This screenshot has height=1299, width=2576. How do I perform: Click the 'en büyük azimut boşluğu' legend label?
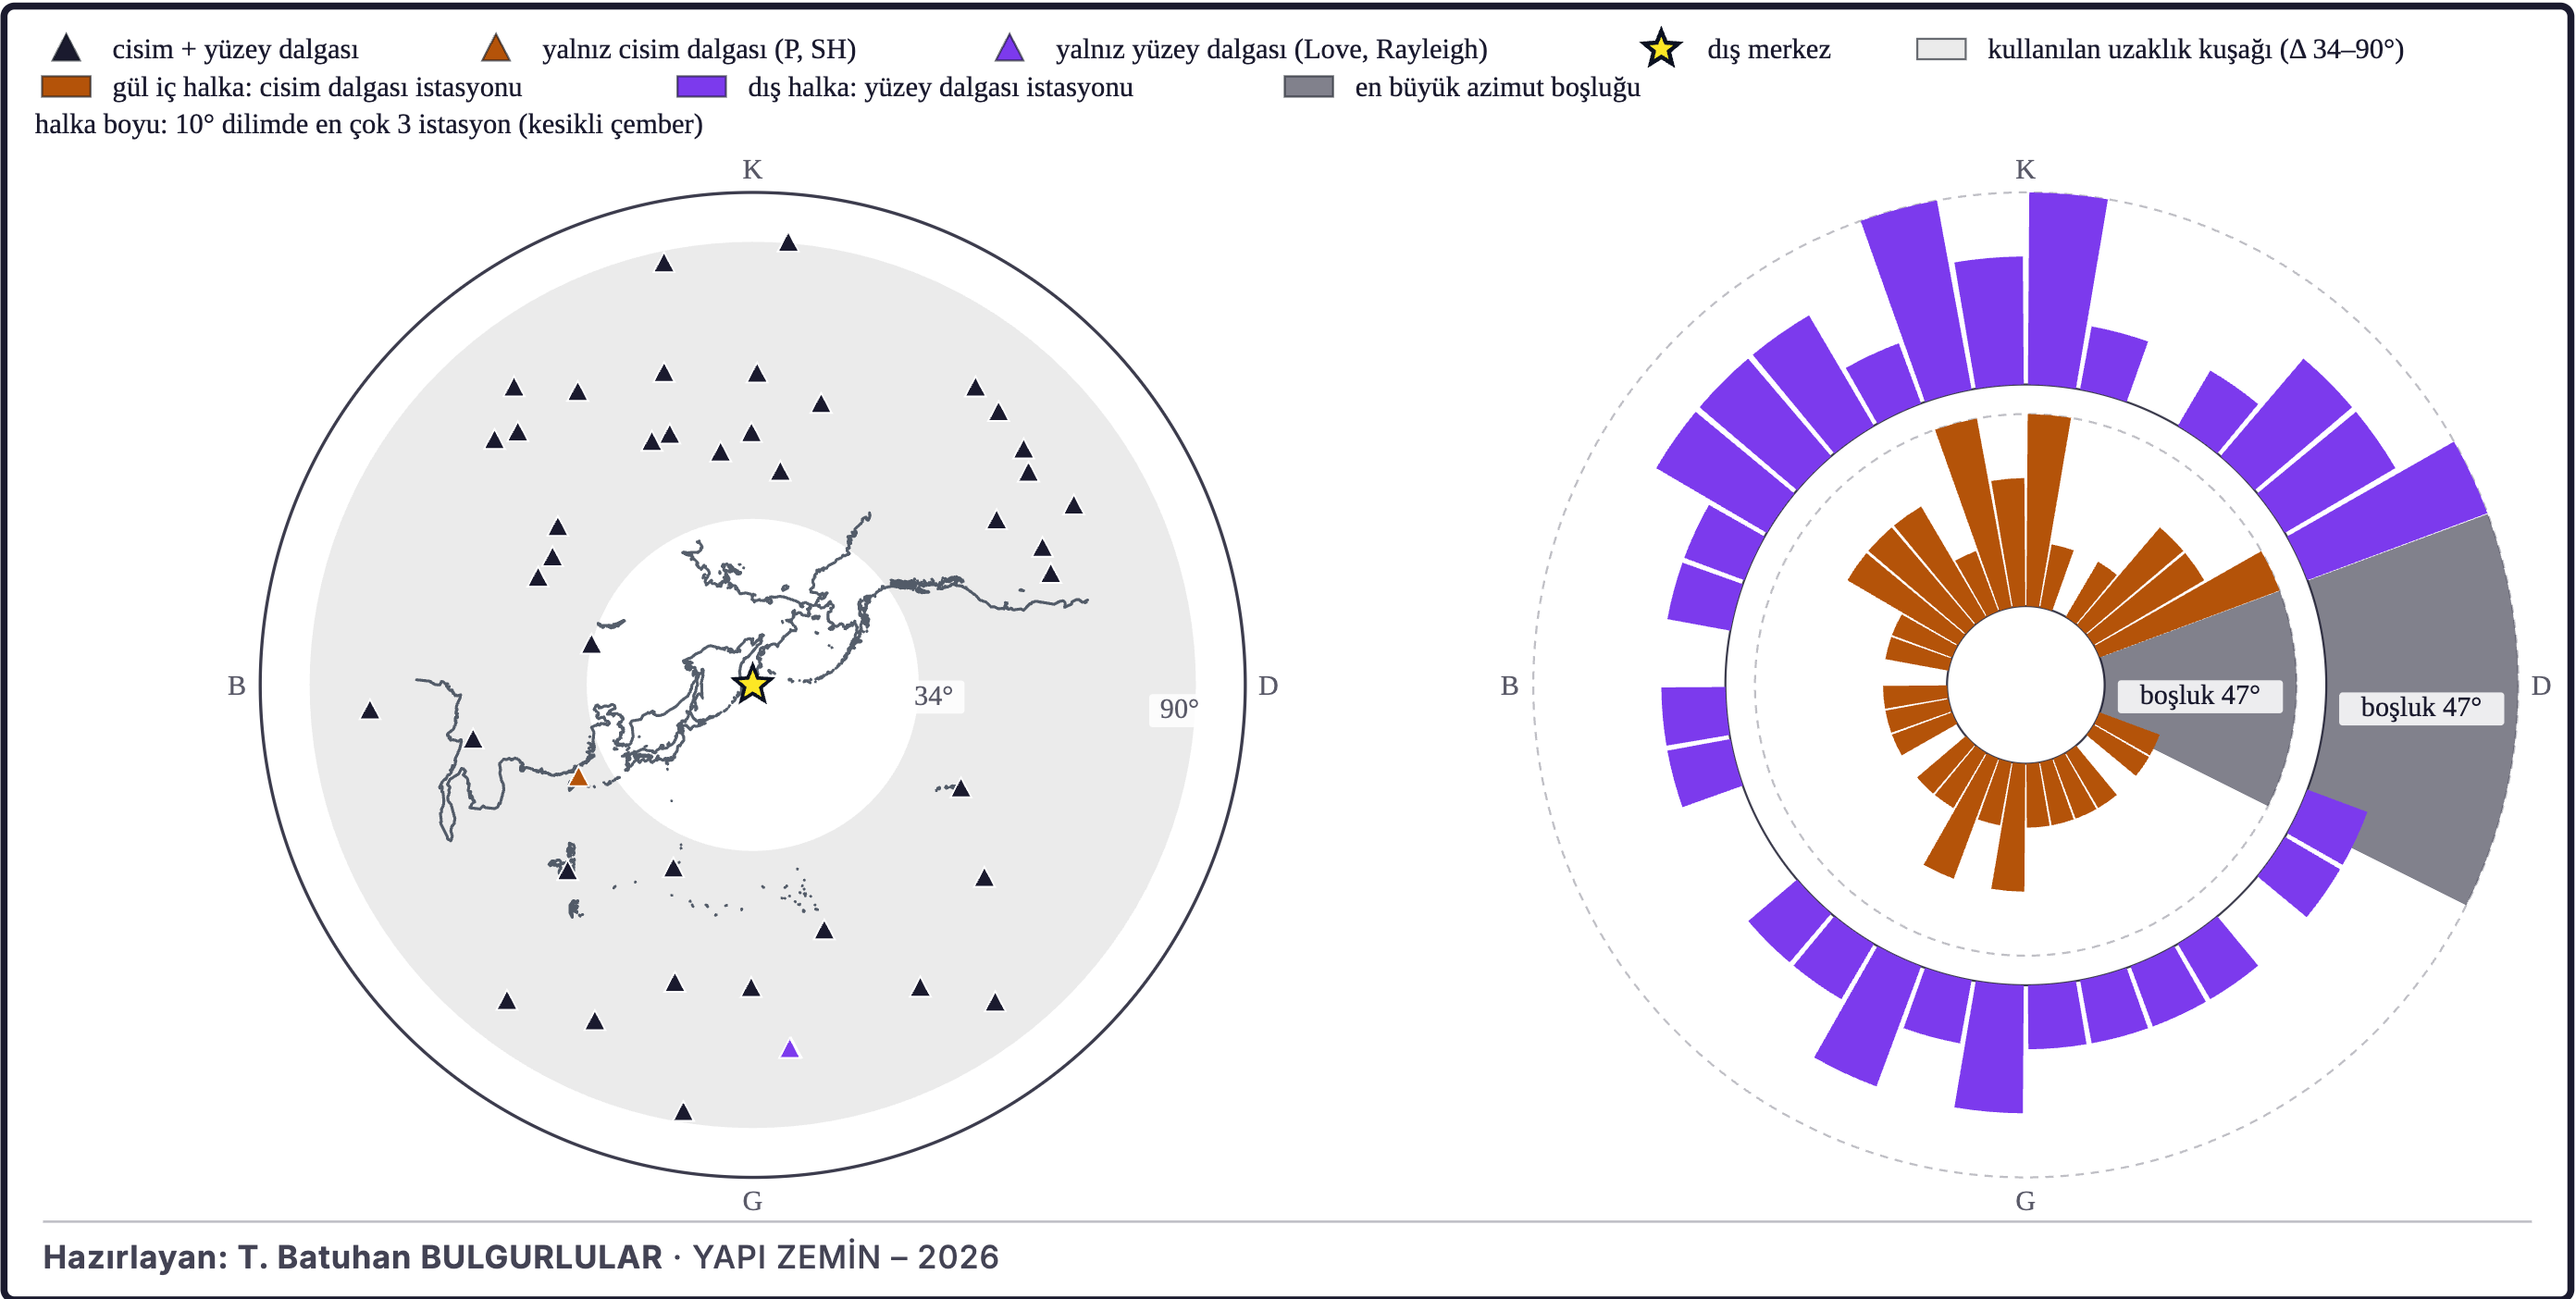1497,87
